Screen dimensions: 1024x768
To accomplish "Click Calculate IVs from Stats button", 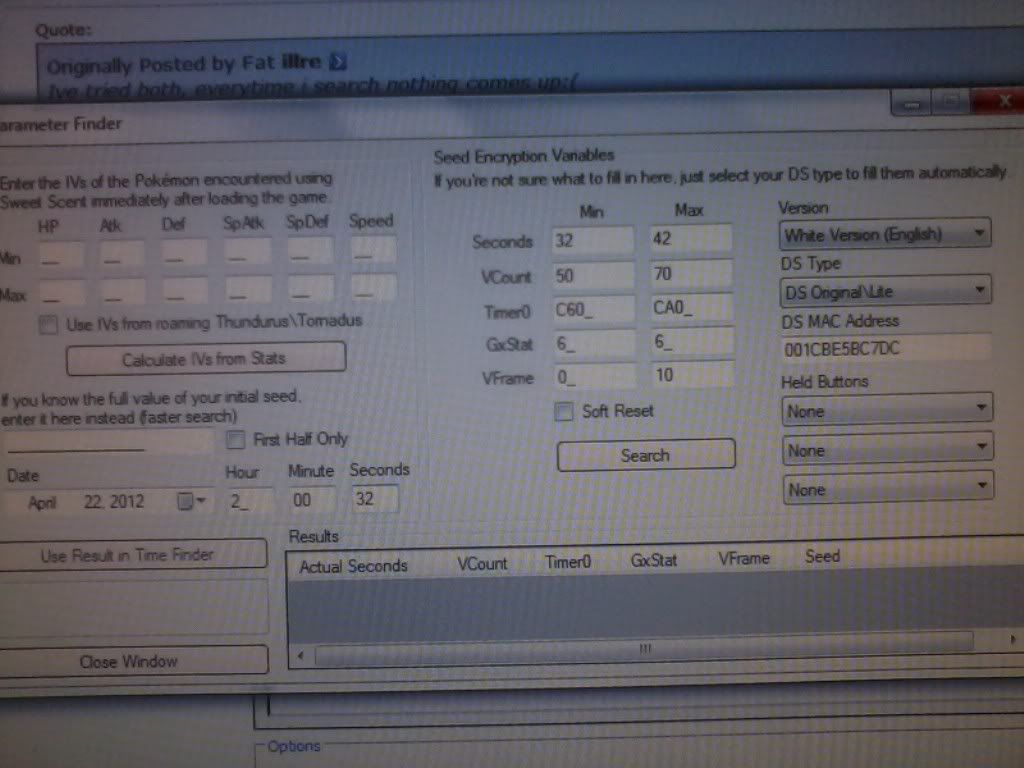I will click(x=205, y=358).
